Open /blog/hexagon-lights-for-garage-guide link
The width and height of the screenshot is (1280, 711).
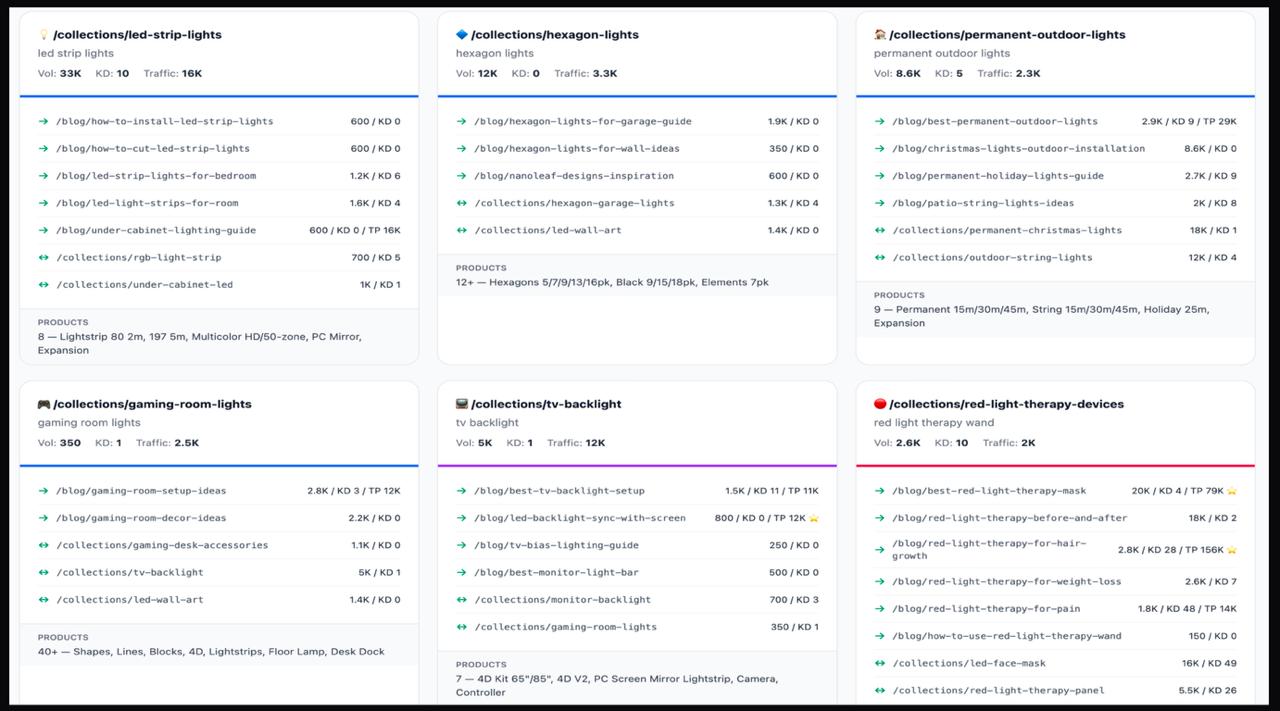click(x=582, y=122)
